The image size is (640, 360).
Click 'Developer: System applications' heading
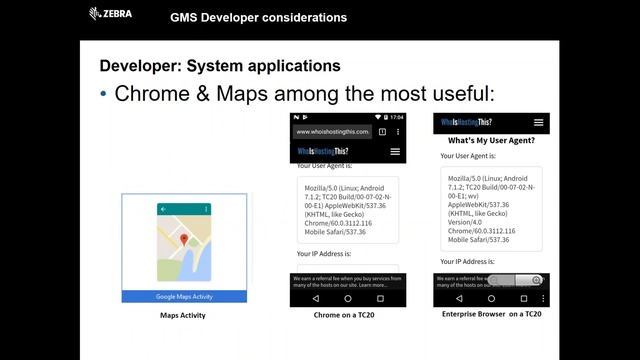220,66
